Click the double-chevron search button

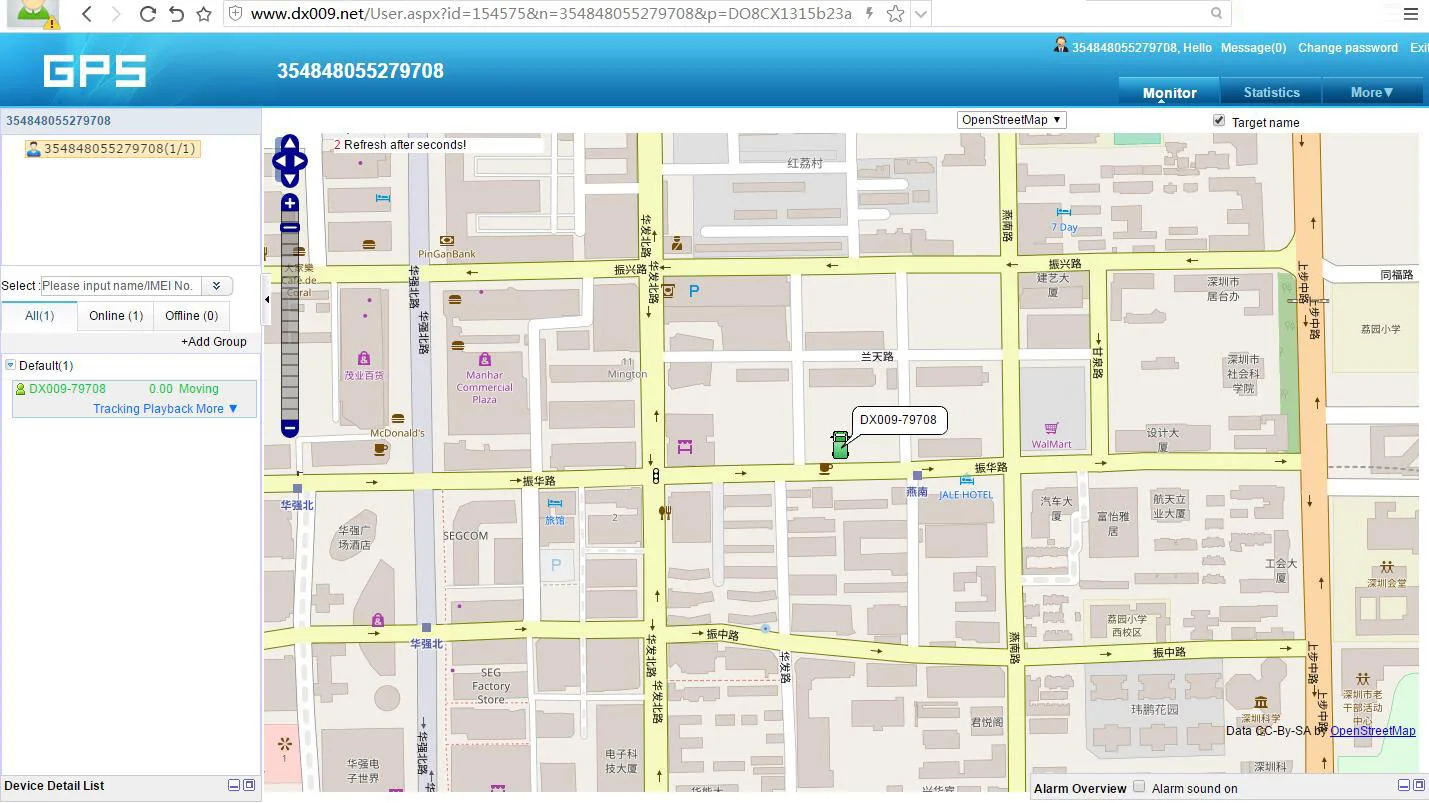(217, 286)
